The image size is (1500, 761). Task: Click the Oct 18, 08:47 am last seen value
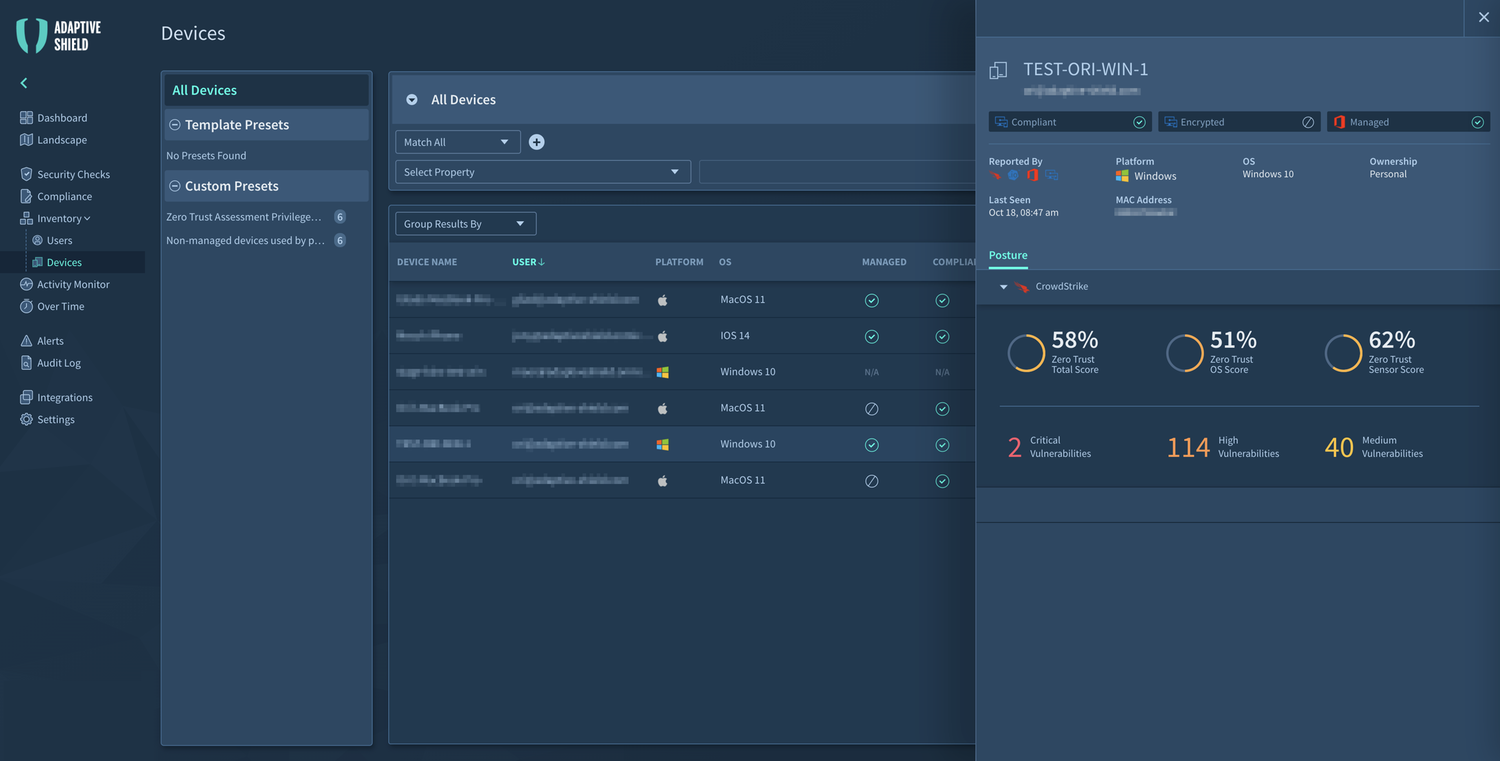(1024, 213)
